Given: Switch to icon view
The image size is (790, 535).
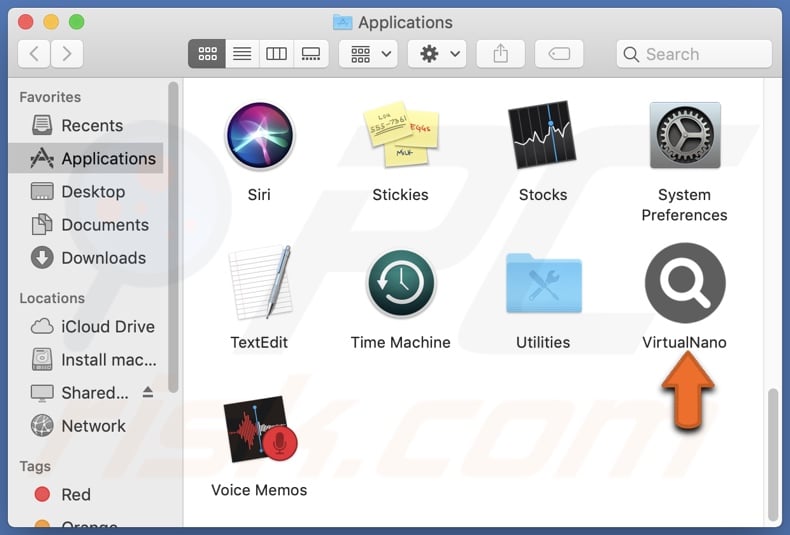Looking at the screenshot, I should (x=207, y=53).
